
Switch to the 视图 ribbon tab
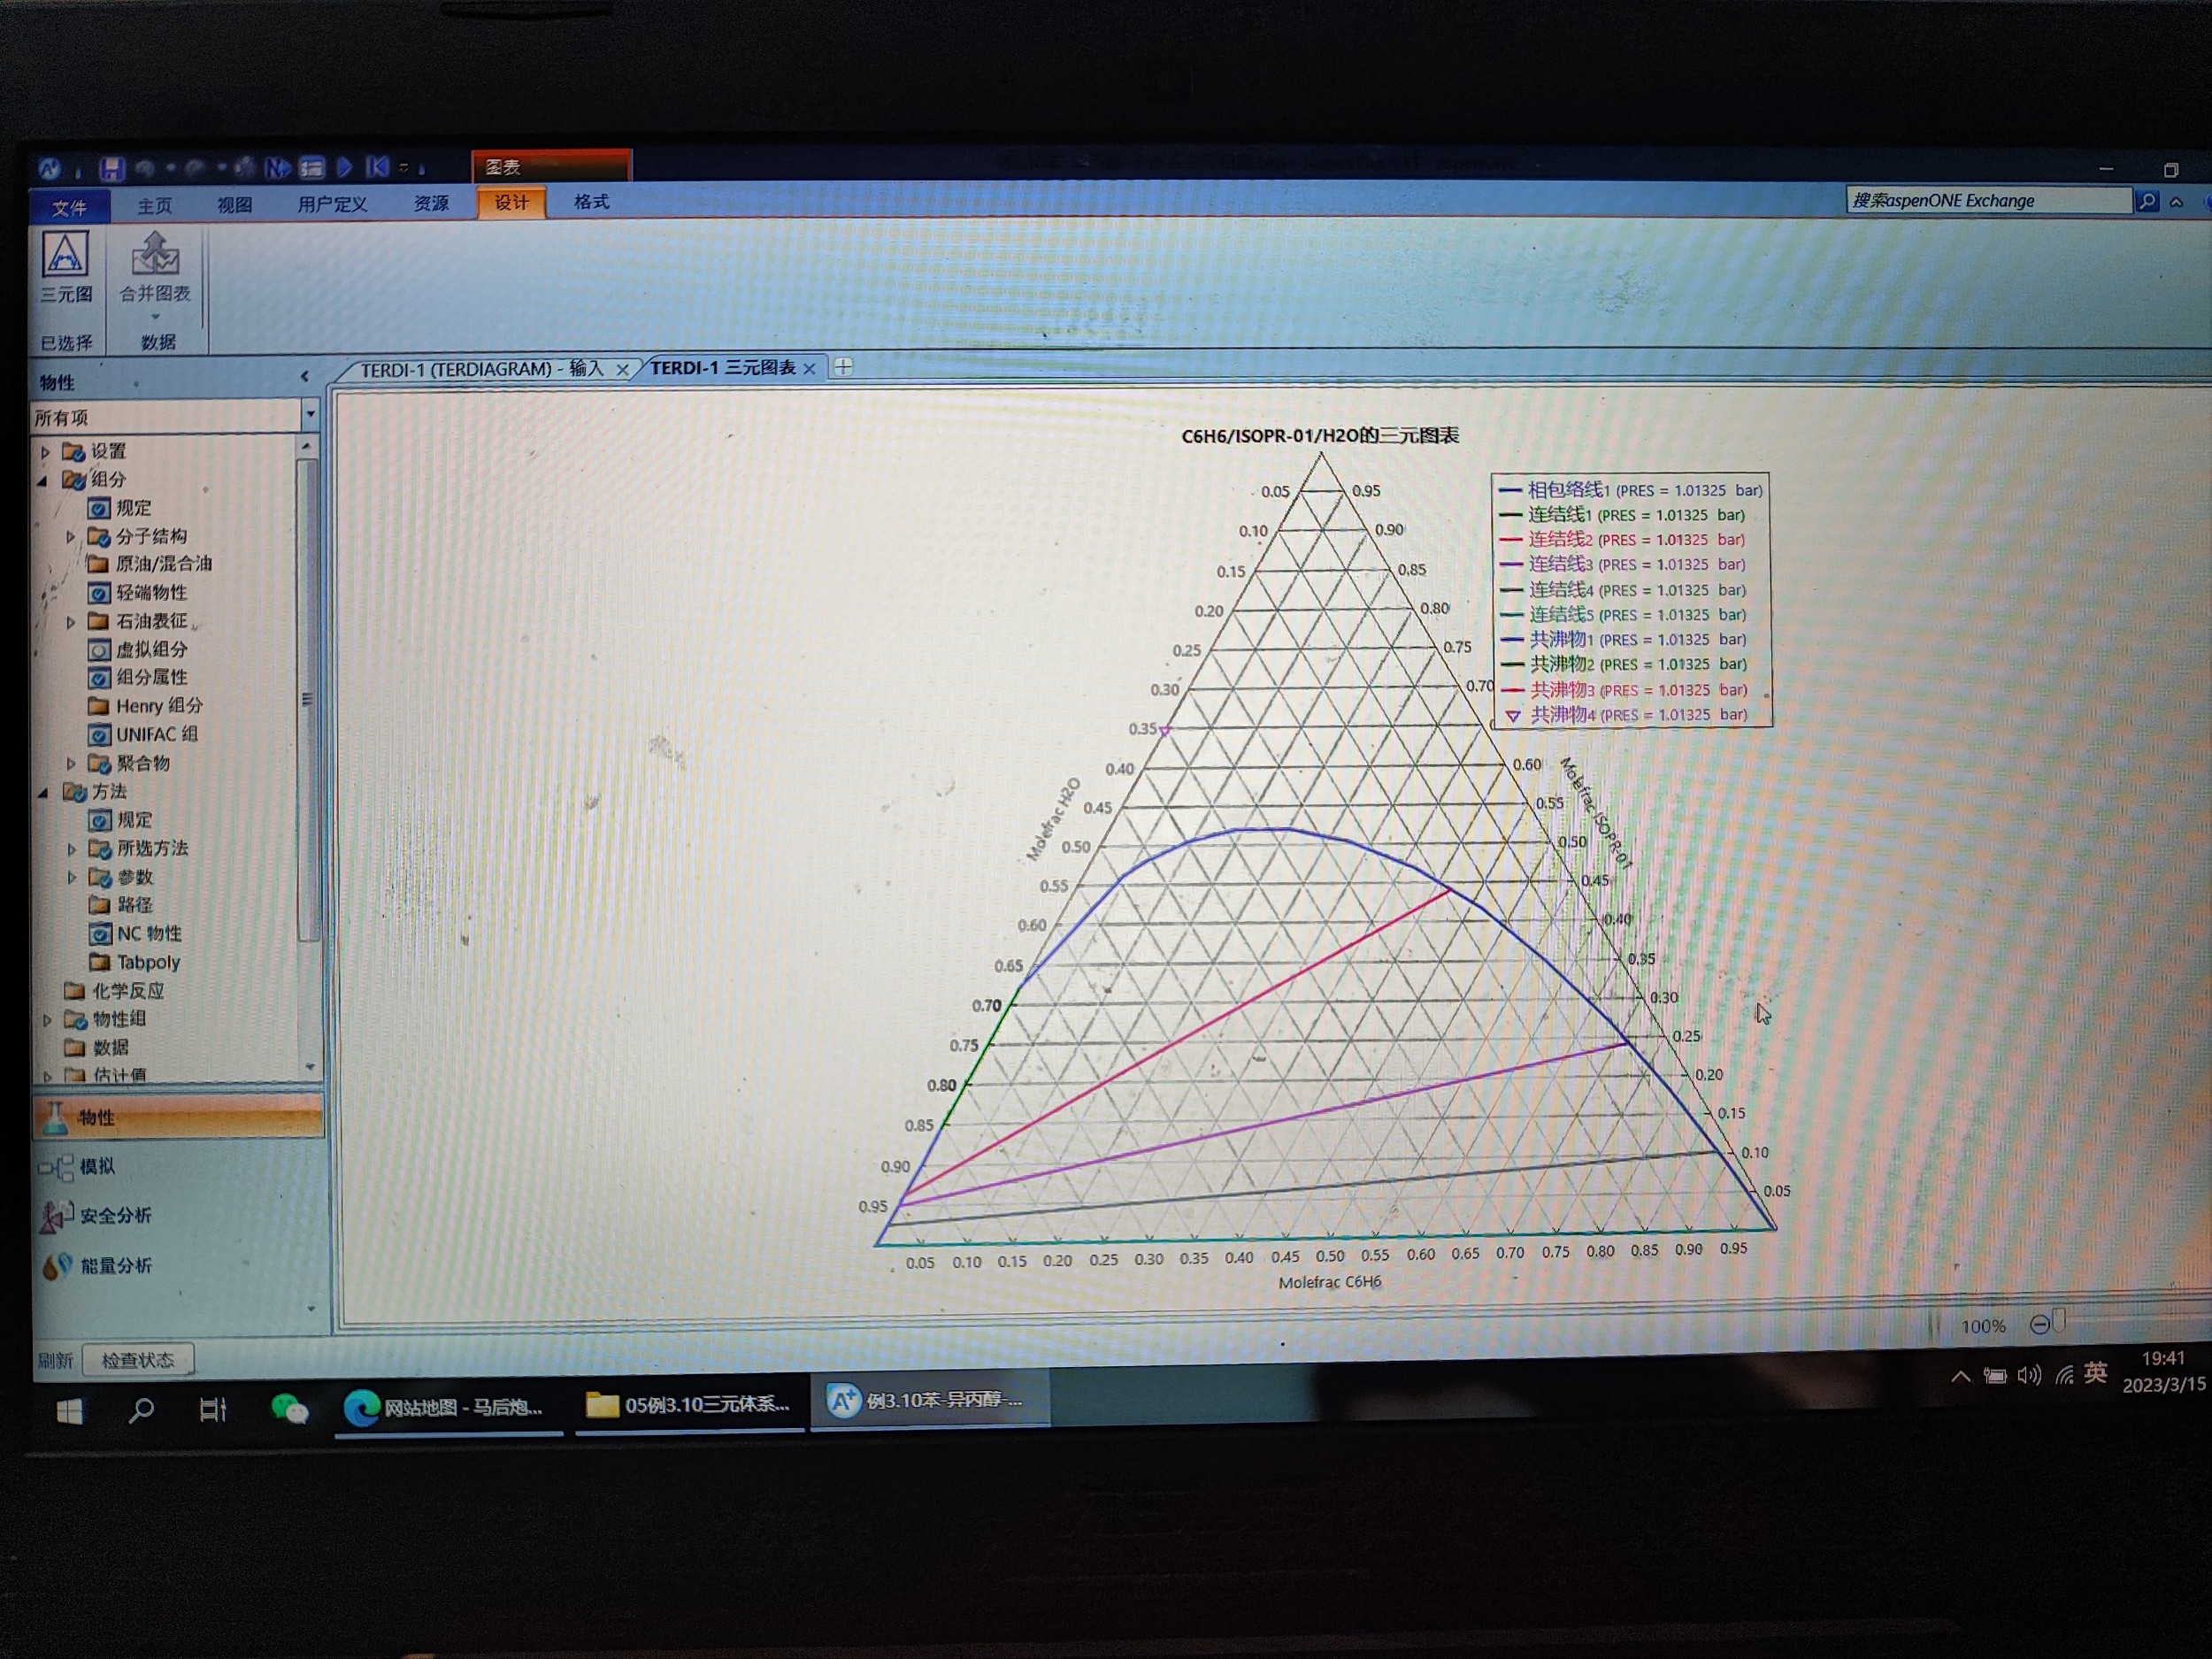(235, 204)
